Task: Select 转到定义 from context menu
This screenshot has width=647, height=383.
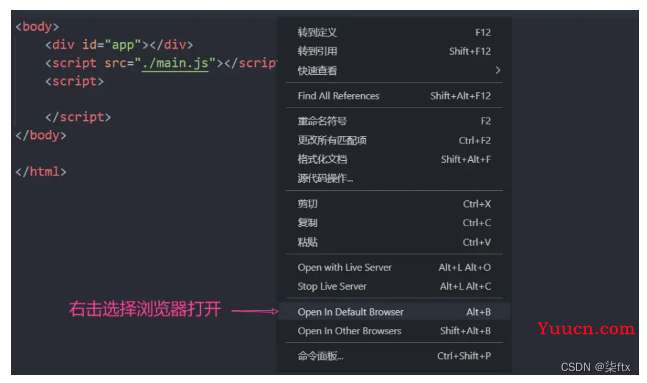Action: (394, 32)
